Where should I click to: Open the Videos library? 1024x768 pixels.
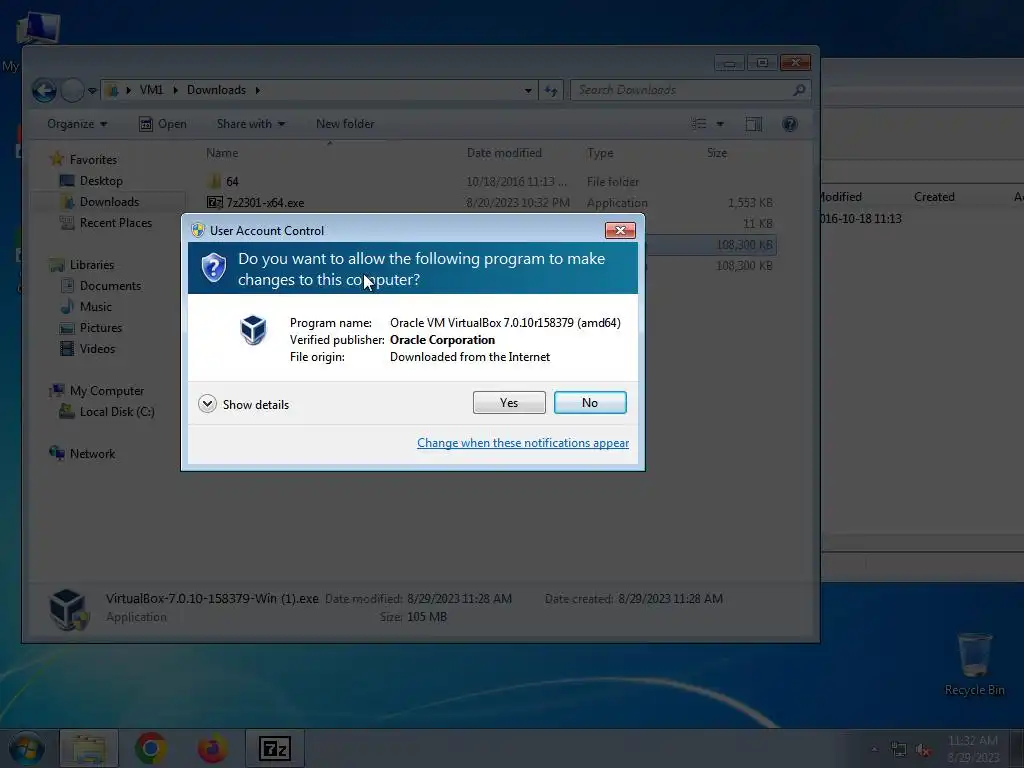(97, 348)
